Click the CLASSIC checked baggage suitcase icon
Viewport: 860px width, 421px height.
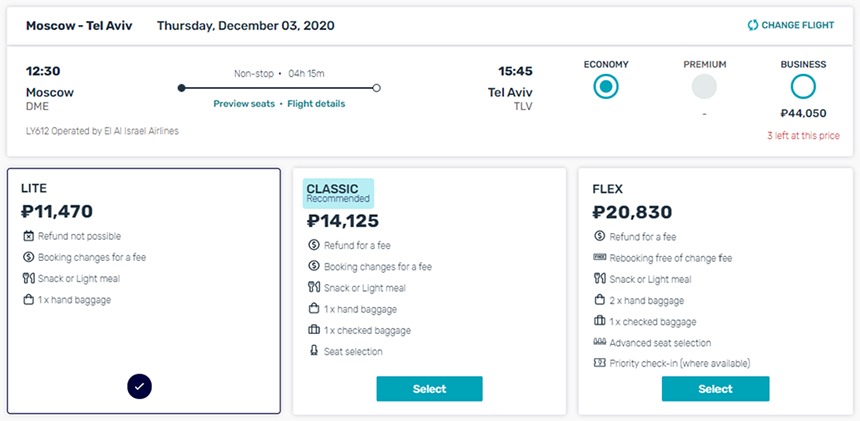314,330
